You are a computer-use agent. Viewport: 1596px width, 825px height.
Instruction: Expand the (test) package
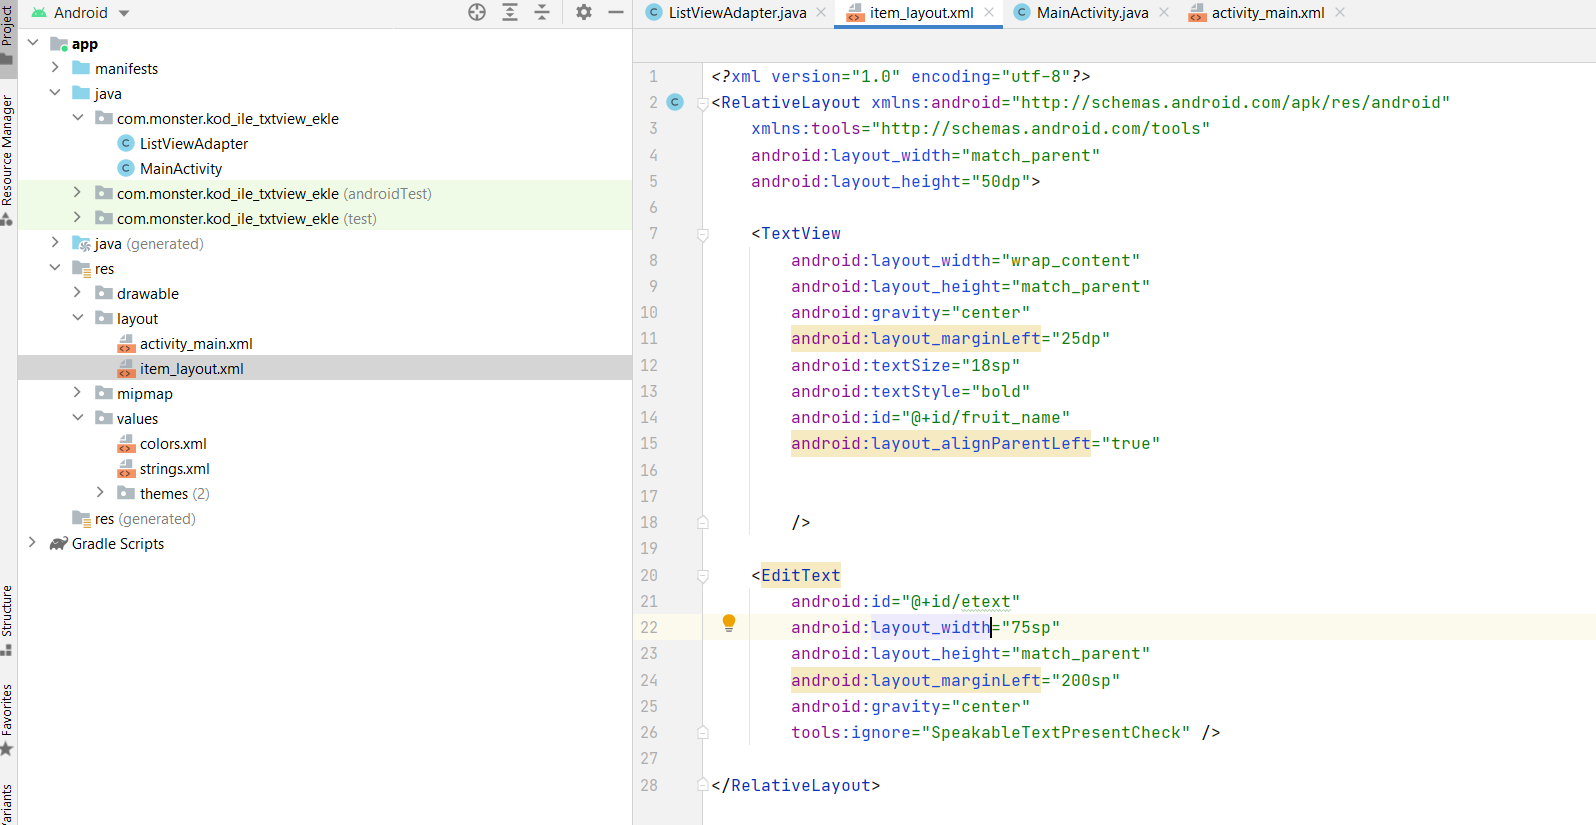tap(77, 218)
